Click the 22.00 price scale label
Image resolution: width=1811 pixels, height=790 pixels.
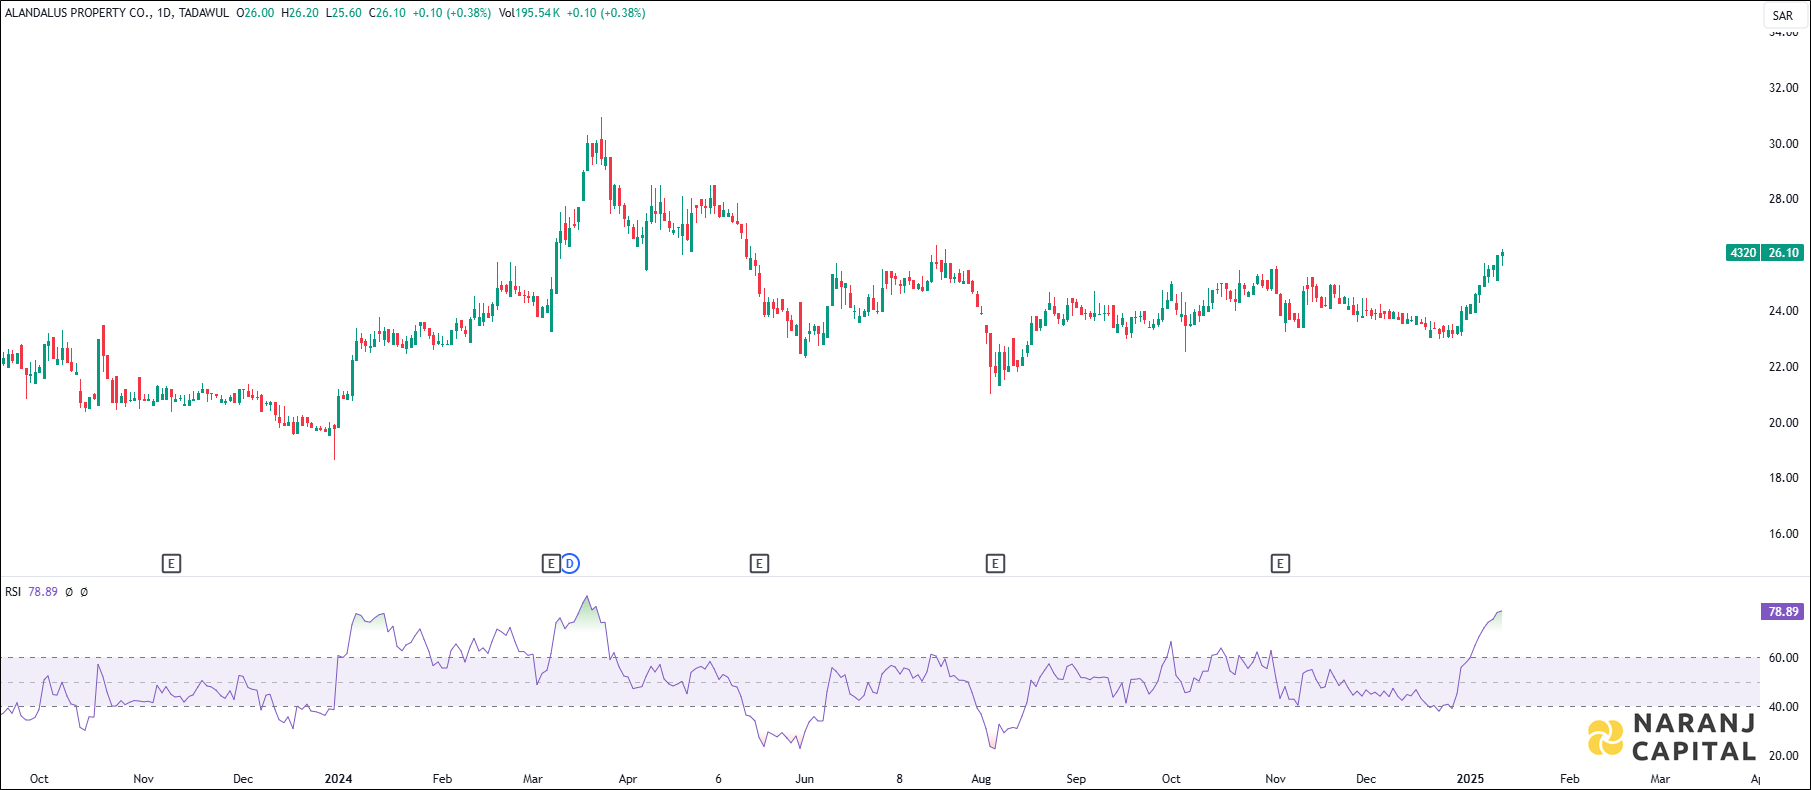[1783, 367]
